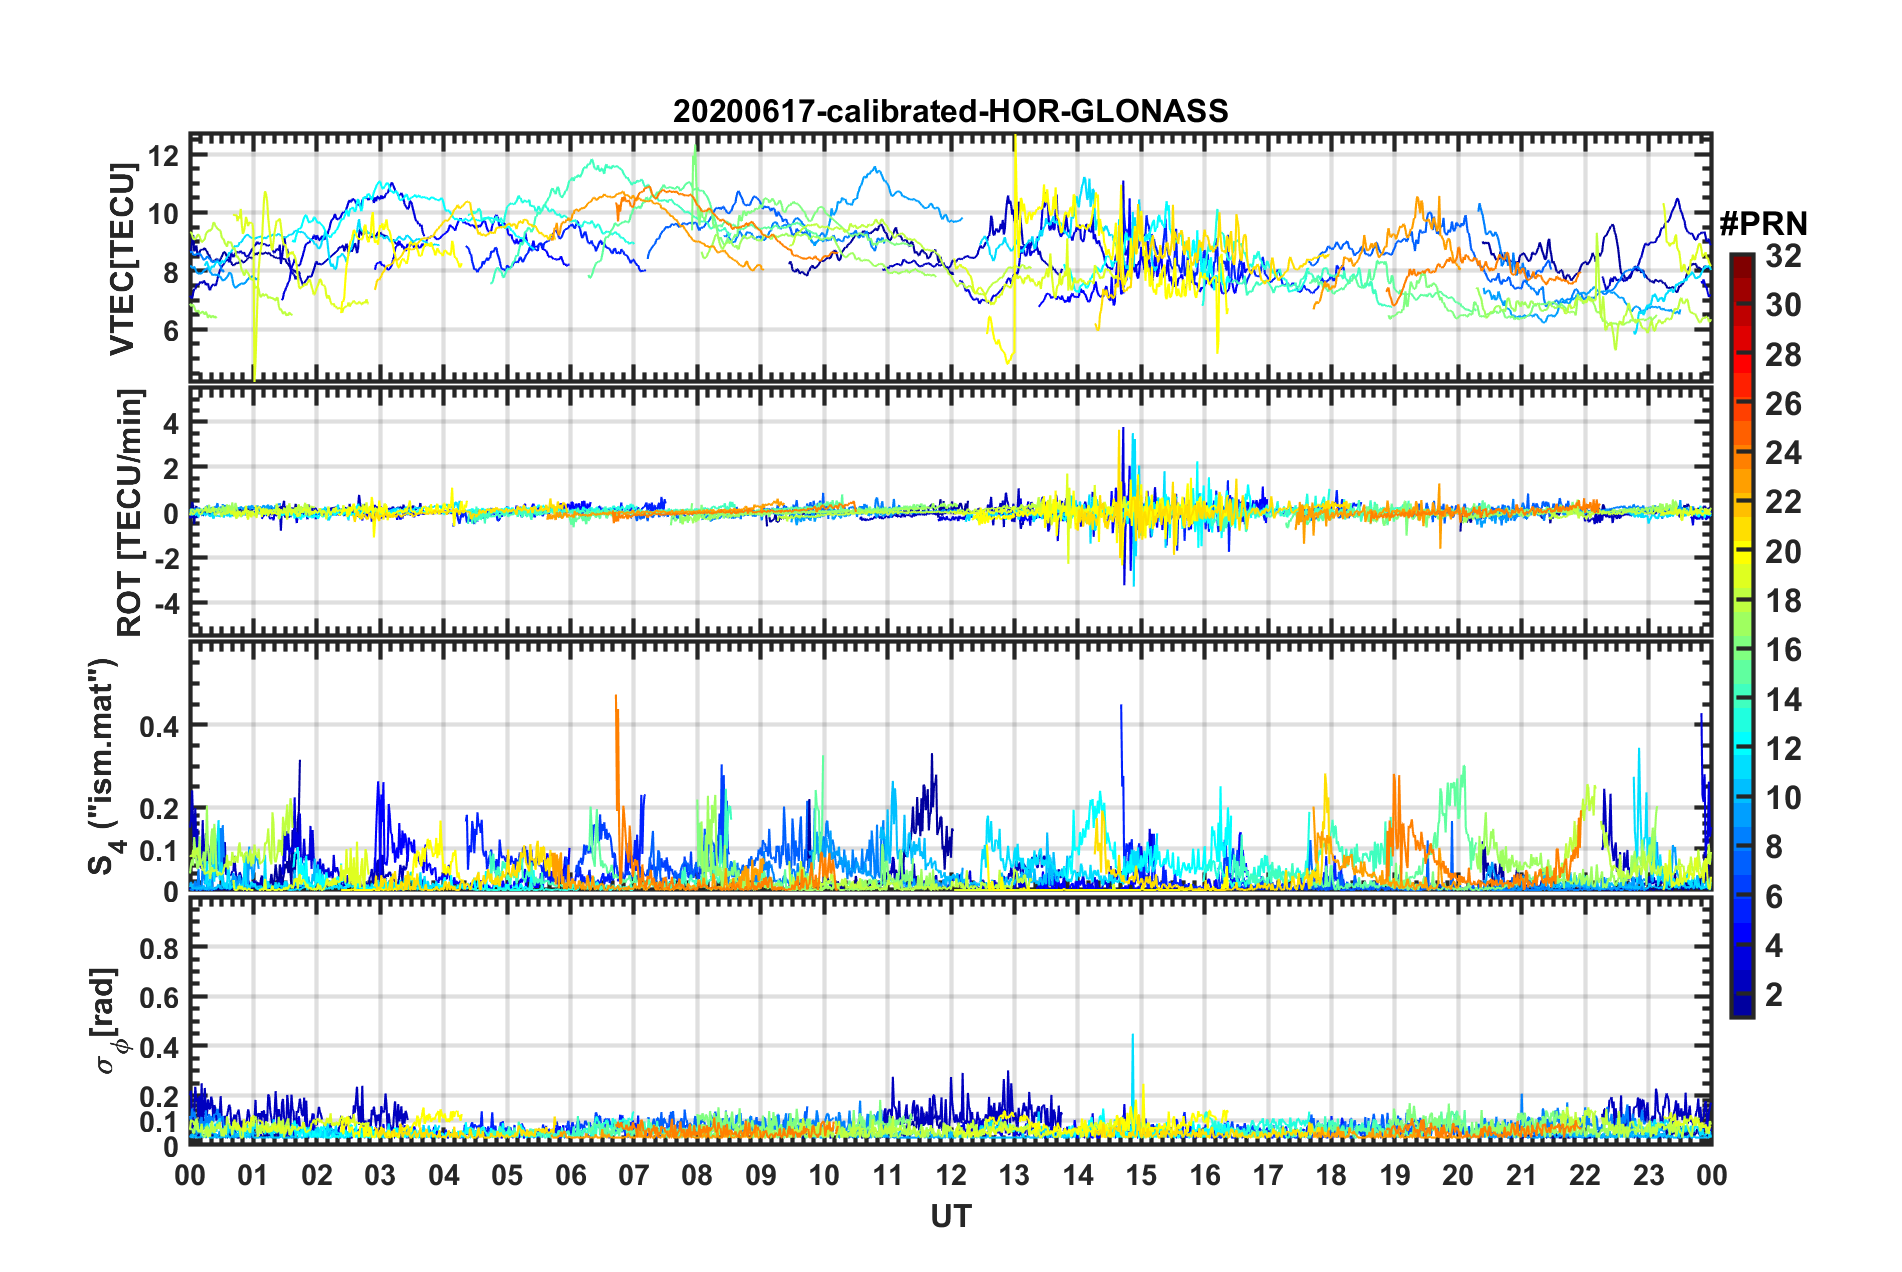The width and height of the screenshot is (1902, 1272).
Task: Click sigma phi y-axis tick 0.8
Action: pos(160,948)
